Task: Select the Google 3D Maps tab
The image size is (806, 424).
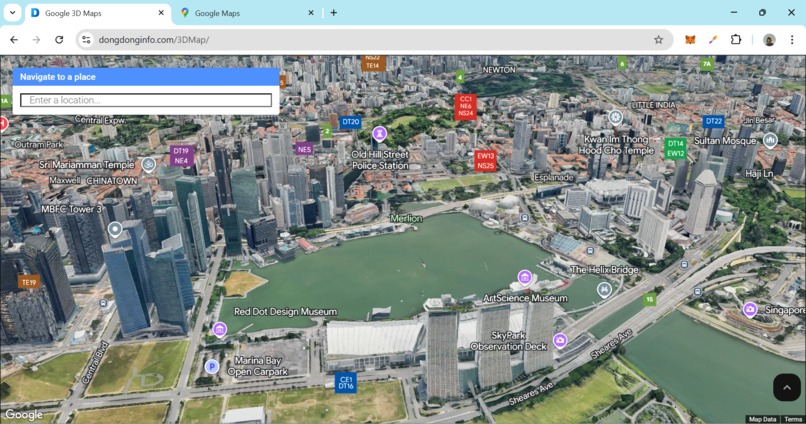Action: pyautogui.click(x=73, y=13)
